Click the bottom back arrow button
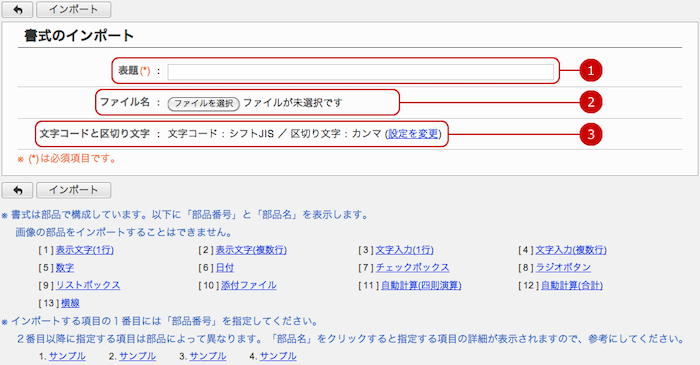Screen dimensions: 700x365 point(17,190)
